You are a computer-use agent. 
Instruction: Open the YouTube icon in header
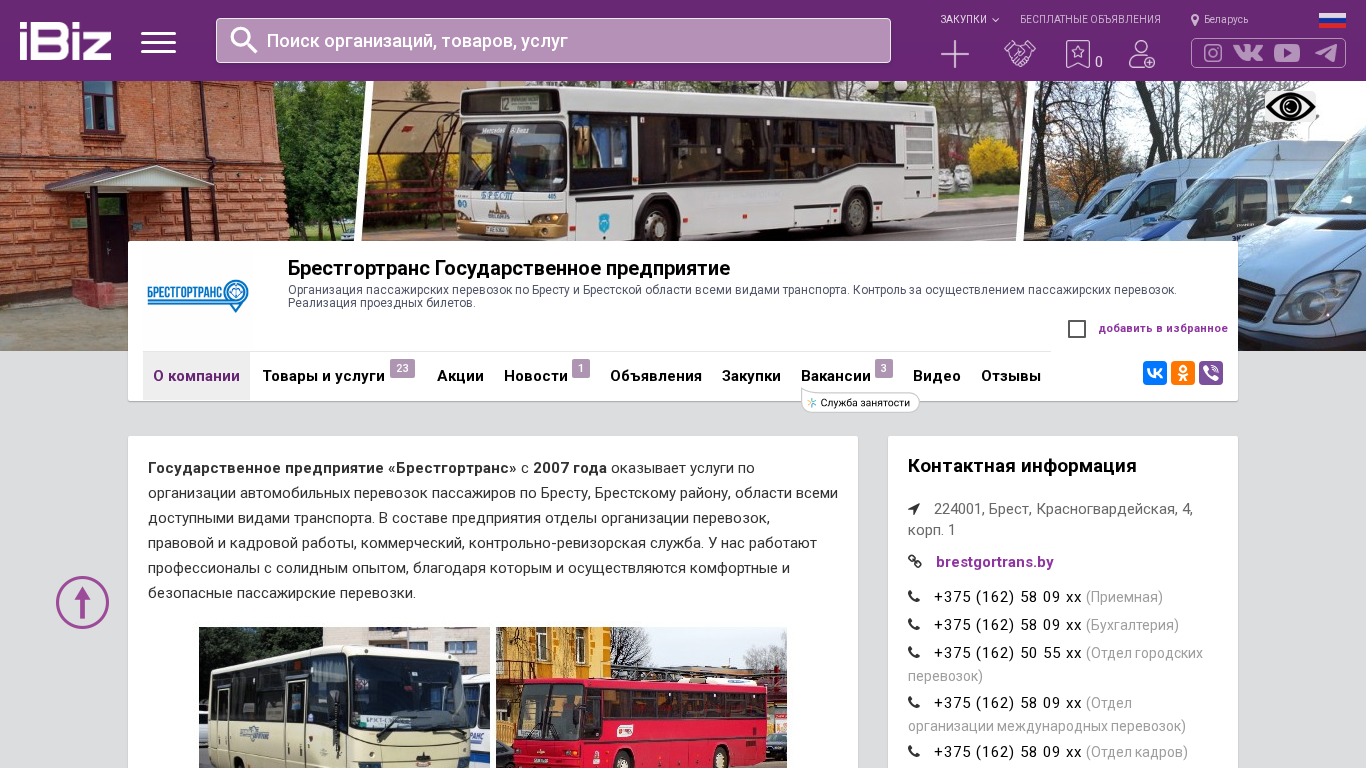(1287, 53)
